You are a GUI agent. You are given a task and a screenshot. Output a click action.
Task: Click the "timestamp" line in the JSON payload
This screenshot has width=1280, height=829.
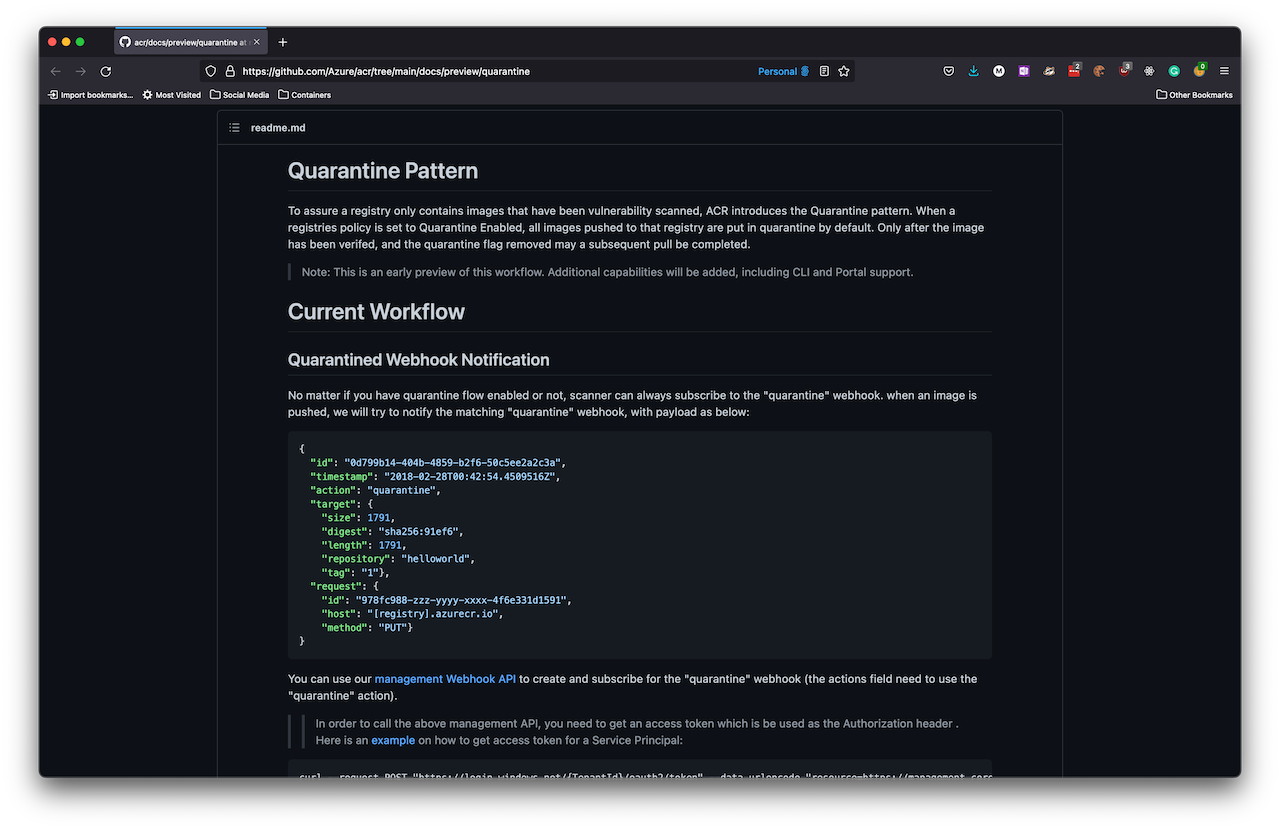coord(435,477)
